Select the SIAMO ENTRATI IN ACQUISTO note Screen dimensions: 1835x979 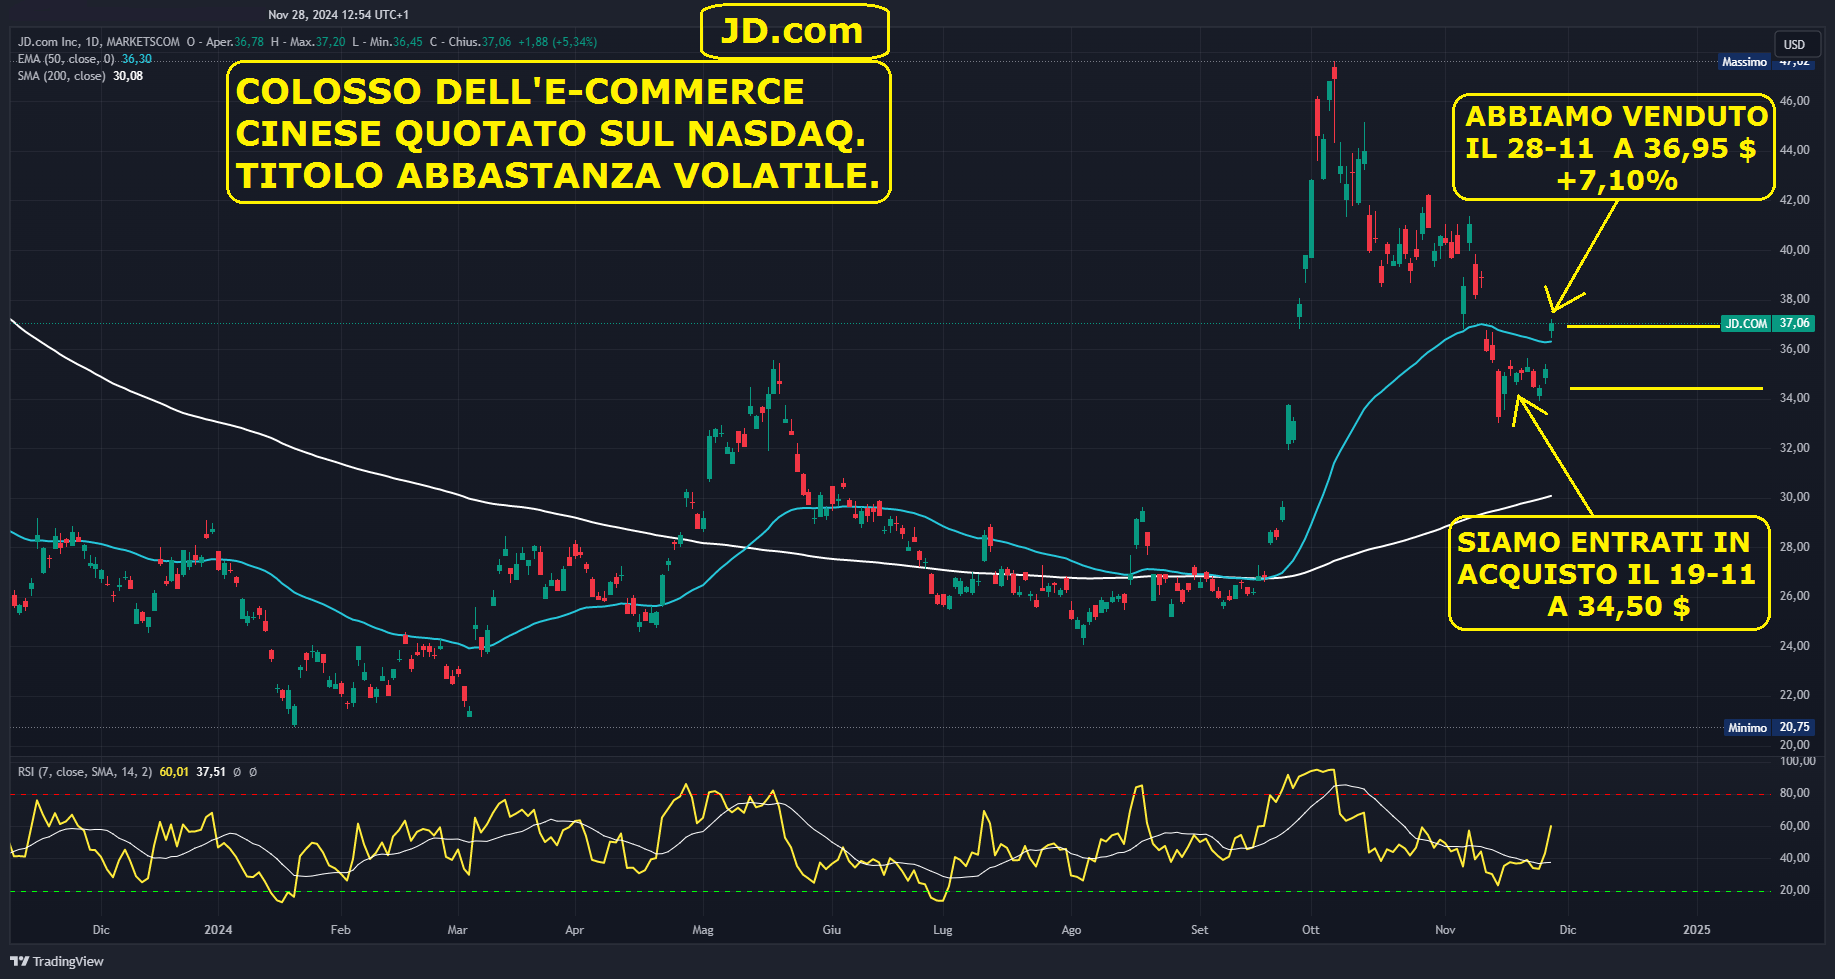tap(1609, 574)
